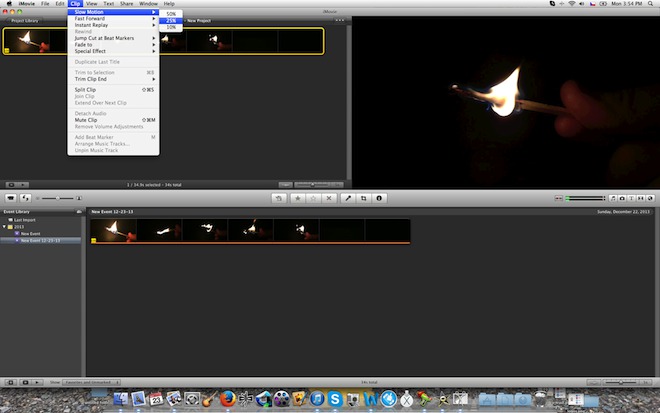Select 25% slow motion speed
Image resolution: width=660 pixels, height=413 pixels.
(x=171, y=20)
